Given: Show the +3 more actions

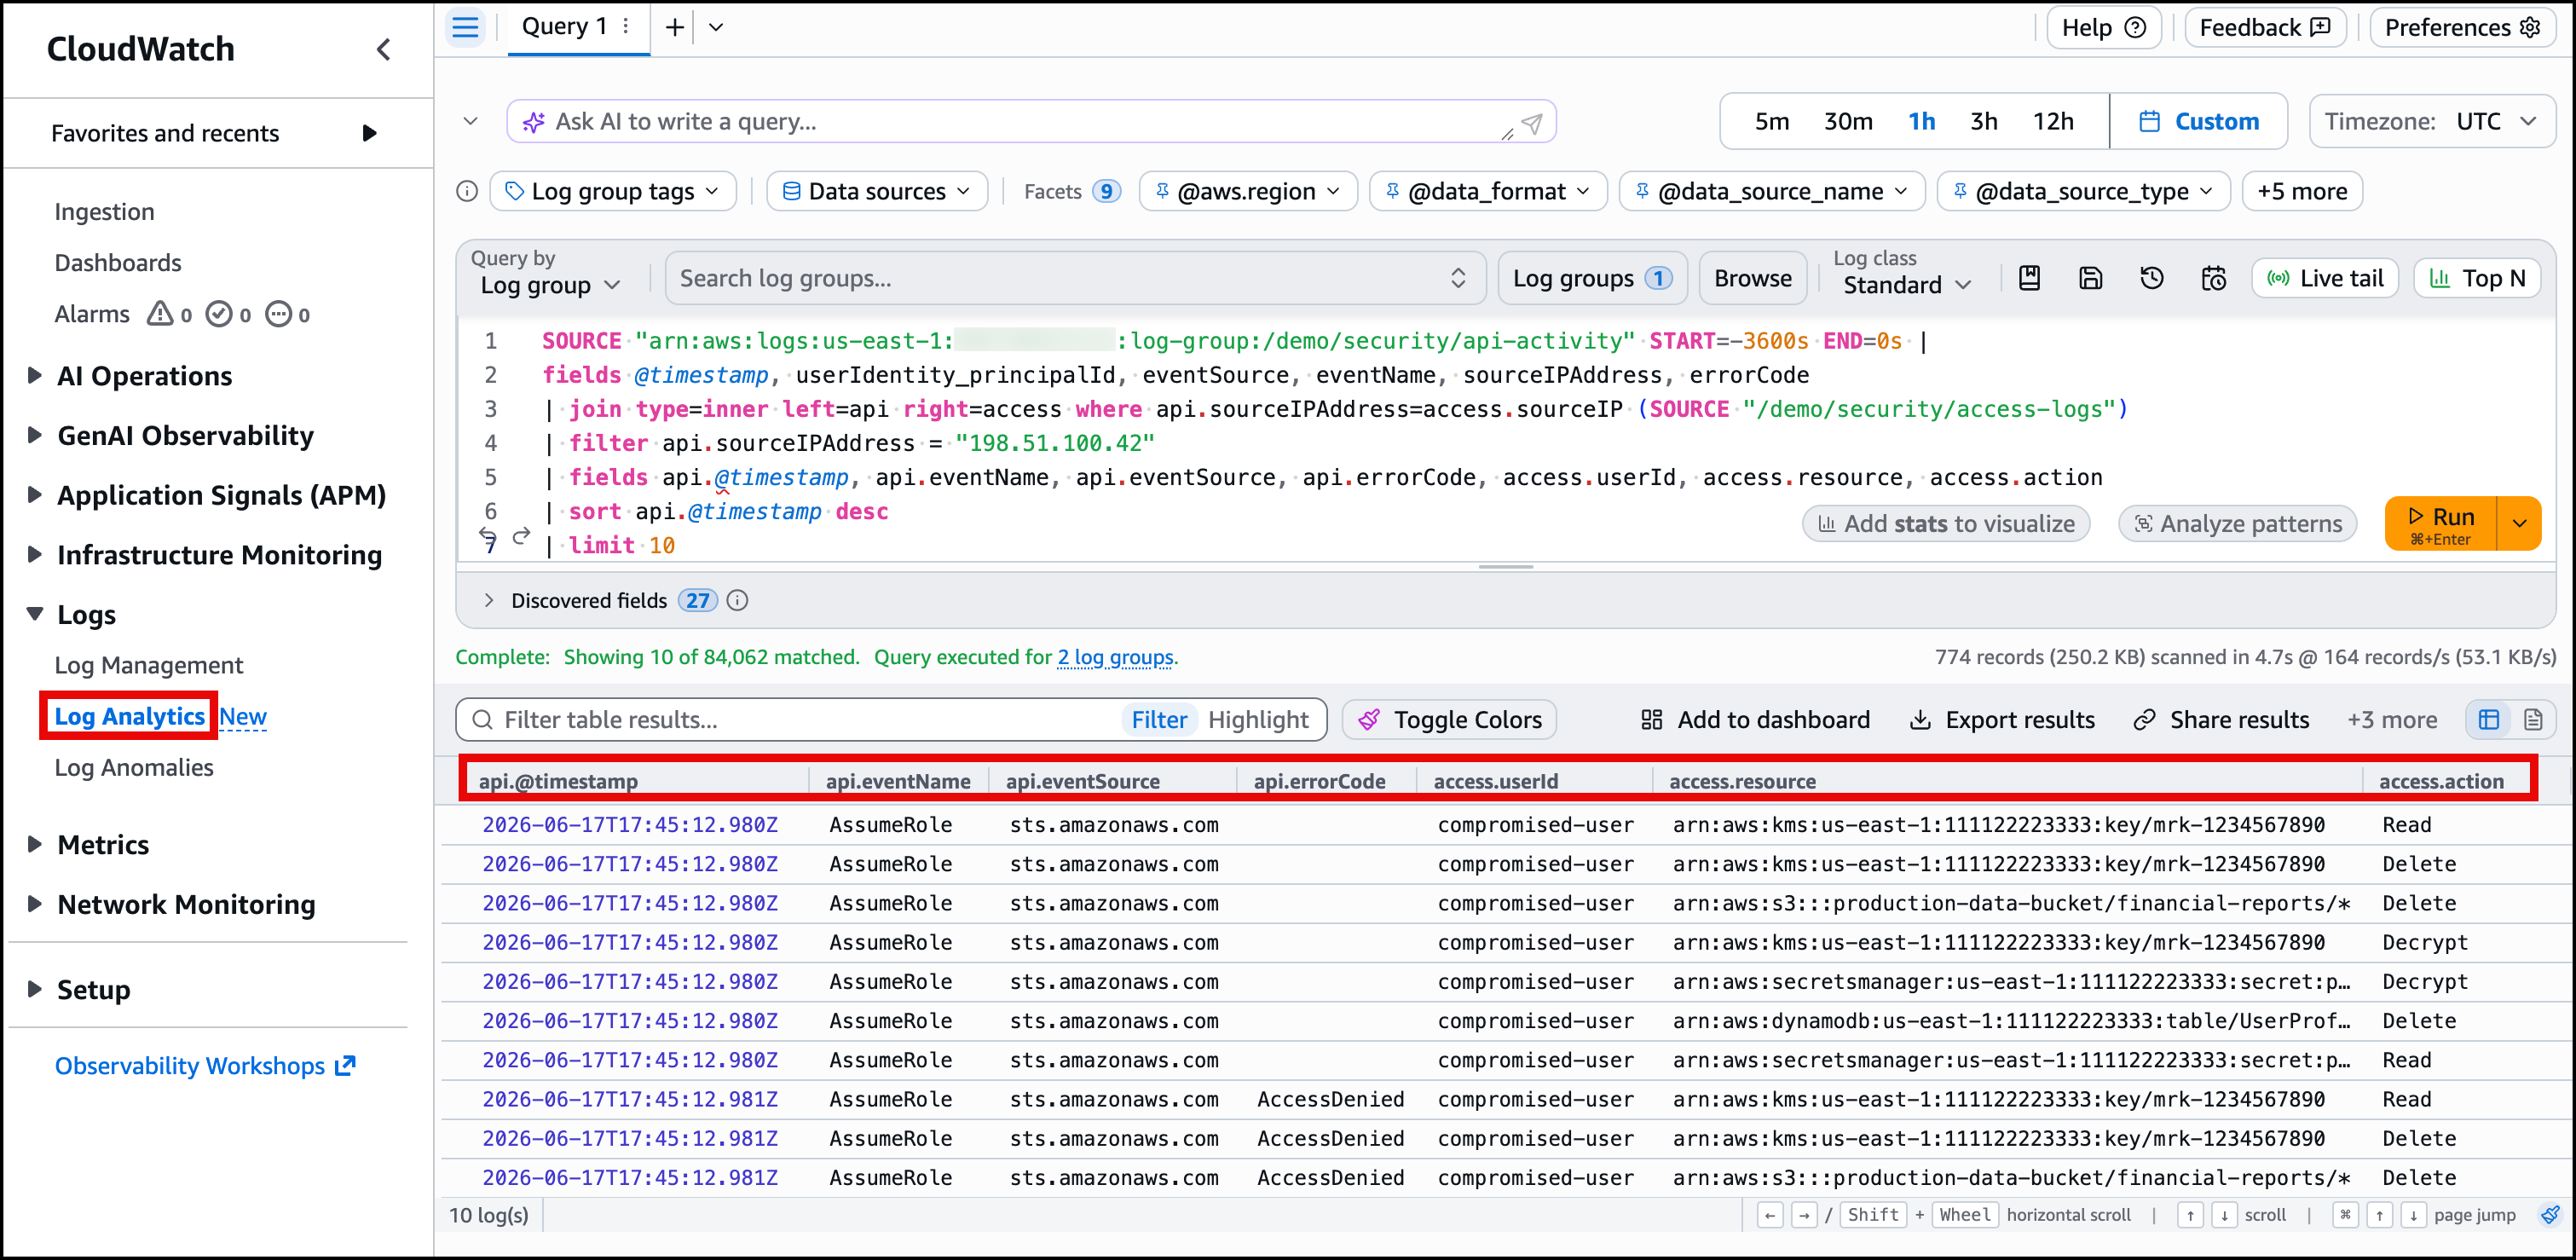Looking at the screenshot, I should click(x=2392, y=719).
